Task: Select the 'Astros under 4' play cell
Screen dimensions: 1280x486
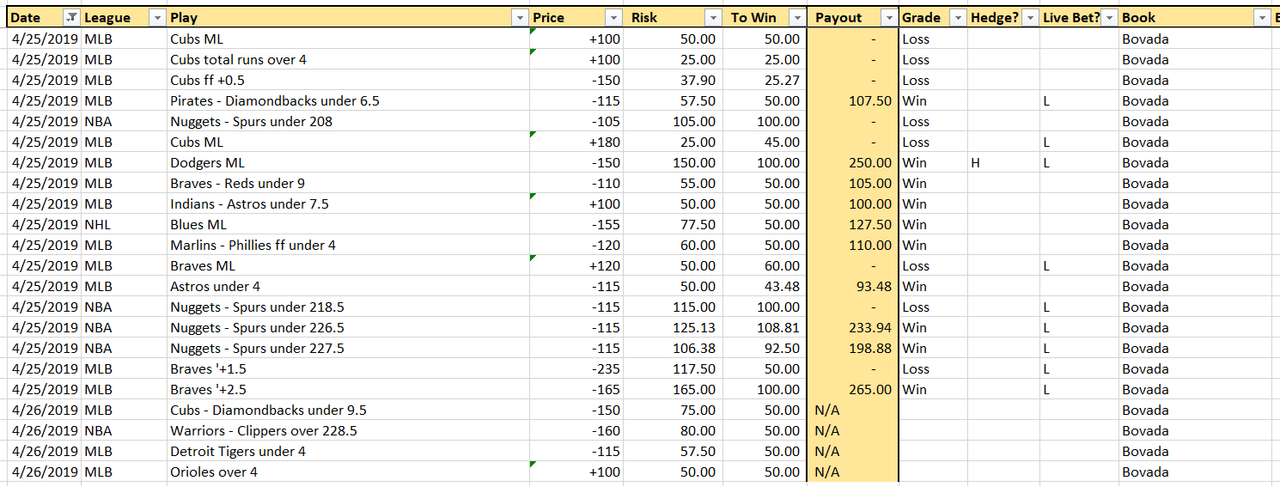Action: pyautogui.click(x=348, y=287)
